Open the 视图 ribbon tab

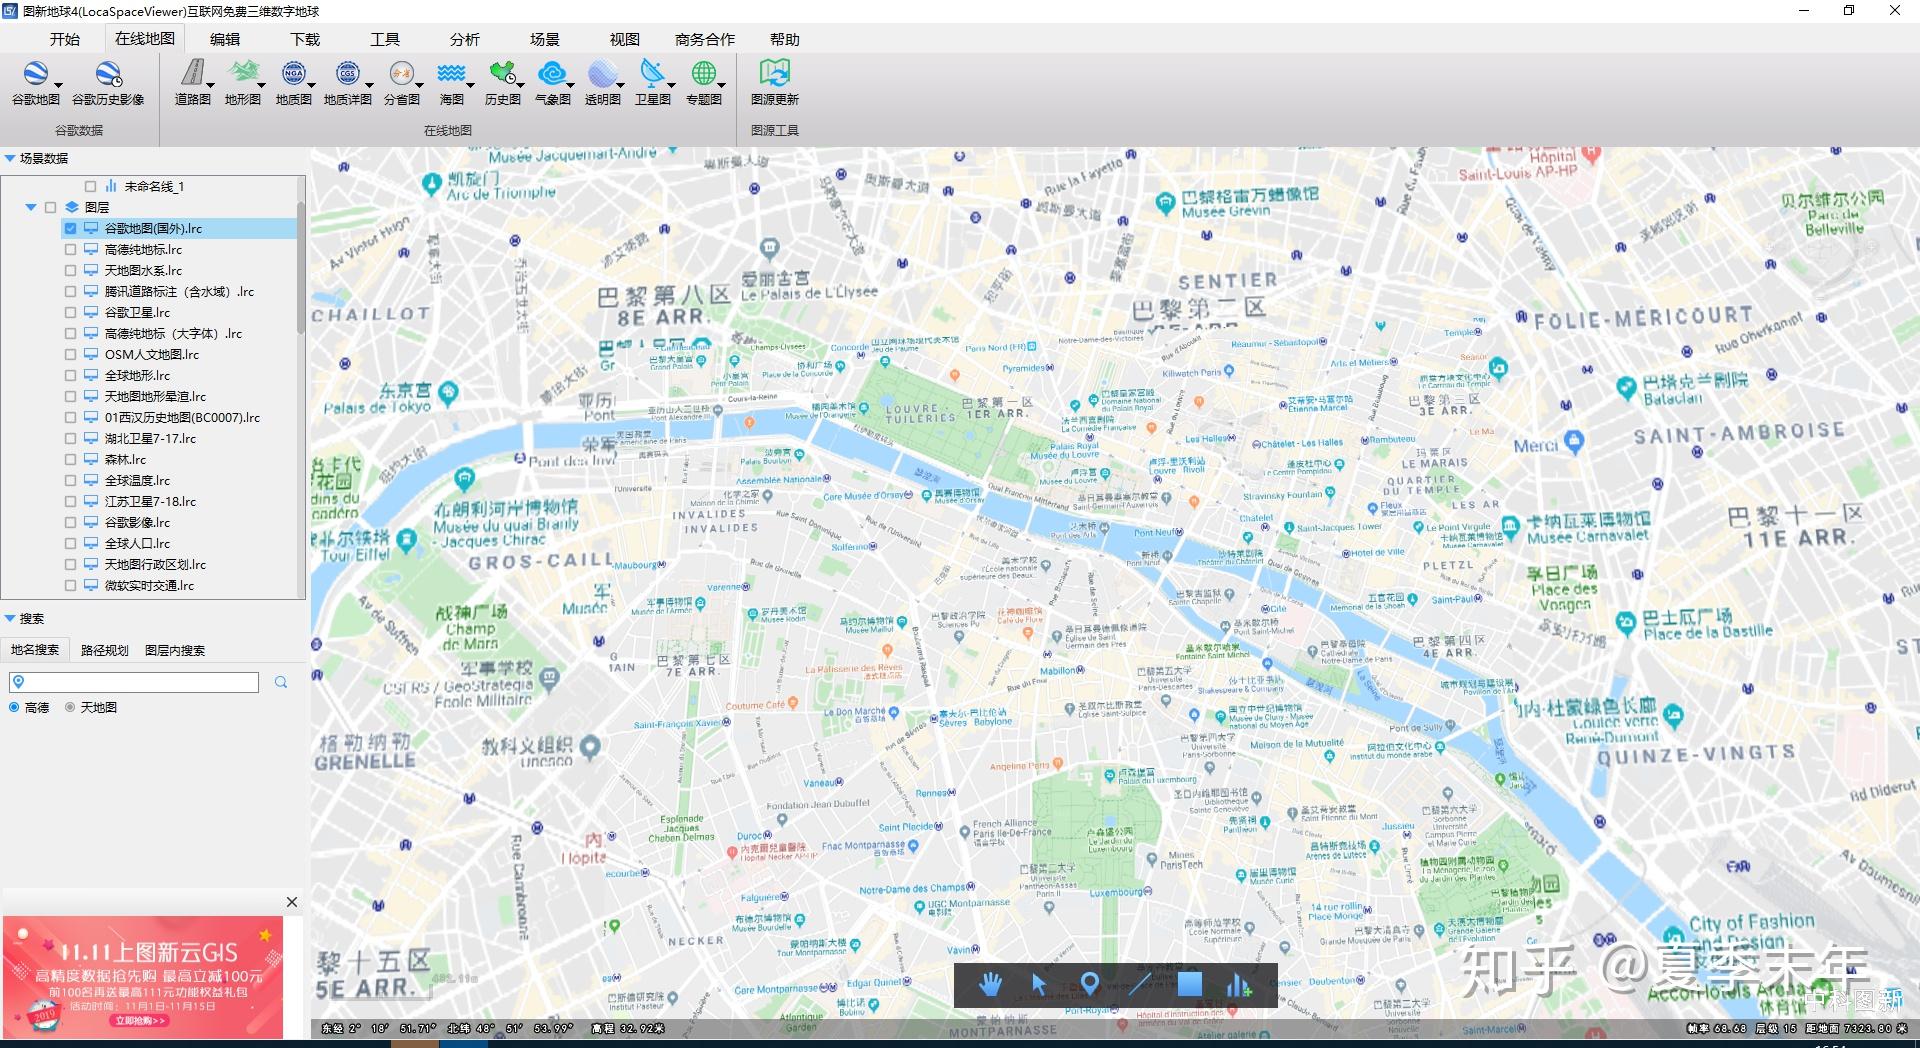point(625,39)
